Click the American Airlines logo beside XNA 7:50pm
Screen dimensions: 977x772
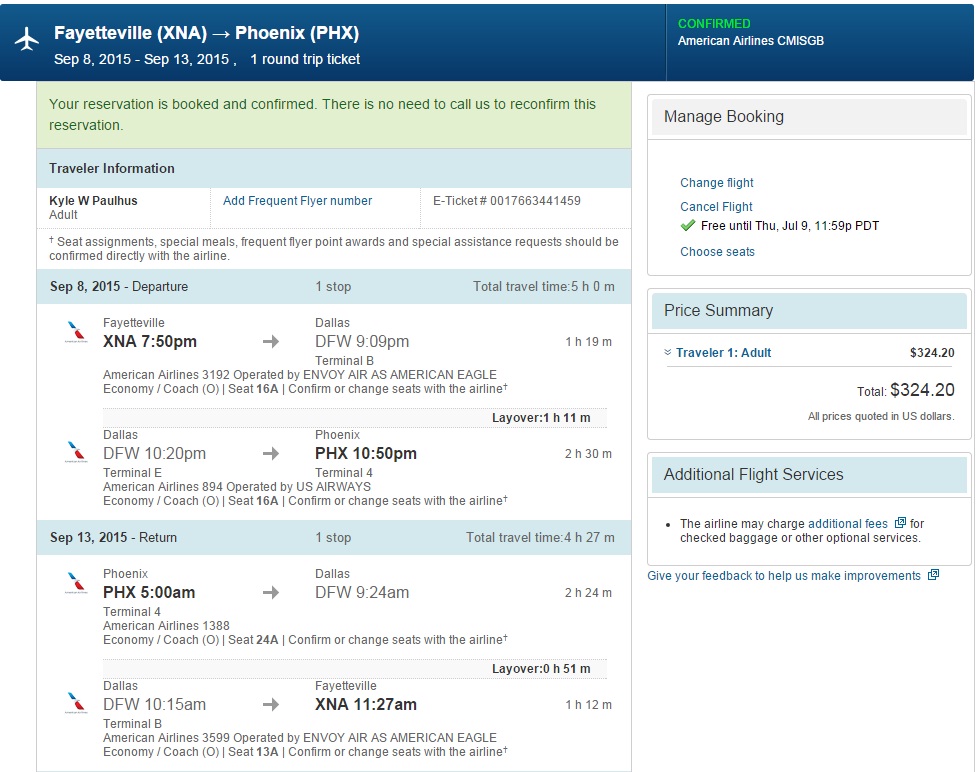point(75,333)
